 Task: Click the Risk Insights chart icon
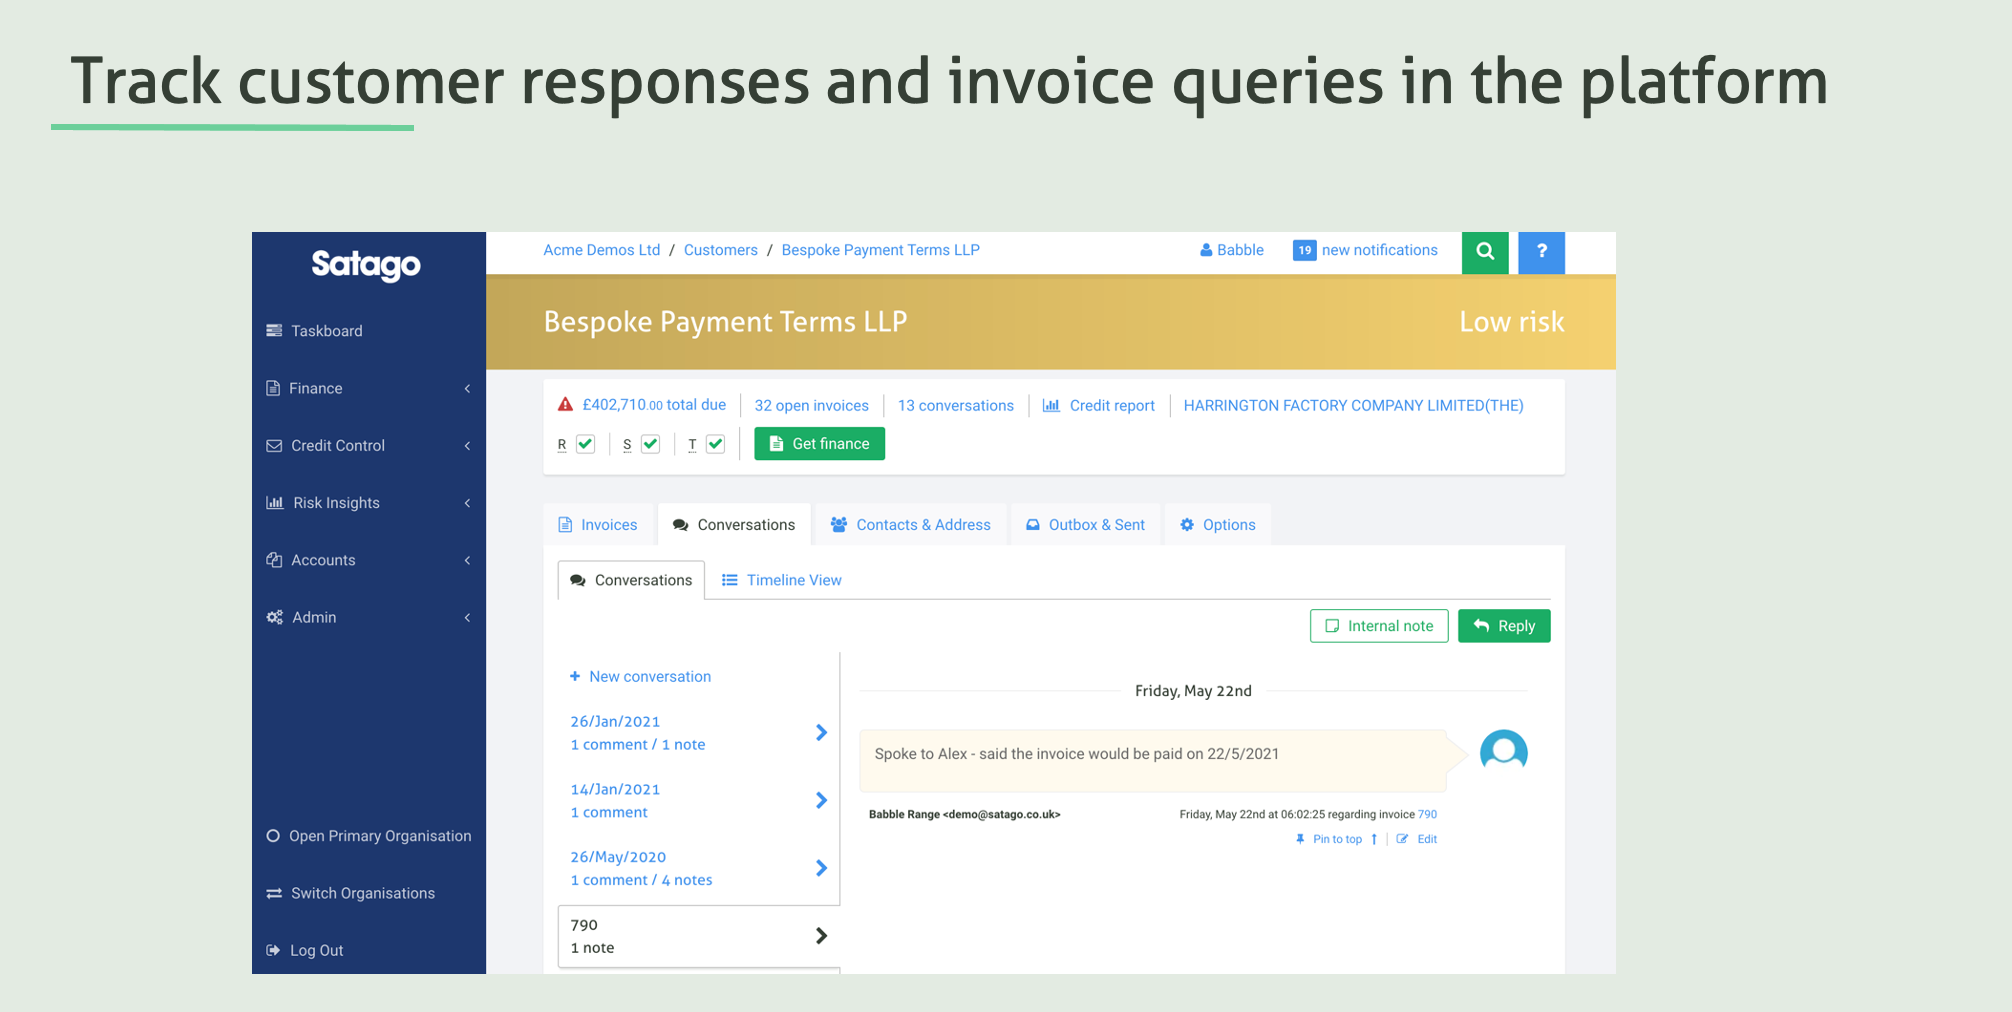[x=275, y=503]
